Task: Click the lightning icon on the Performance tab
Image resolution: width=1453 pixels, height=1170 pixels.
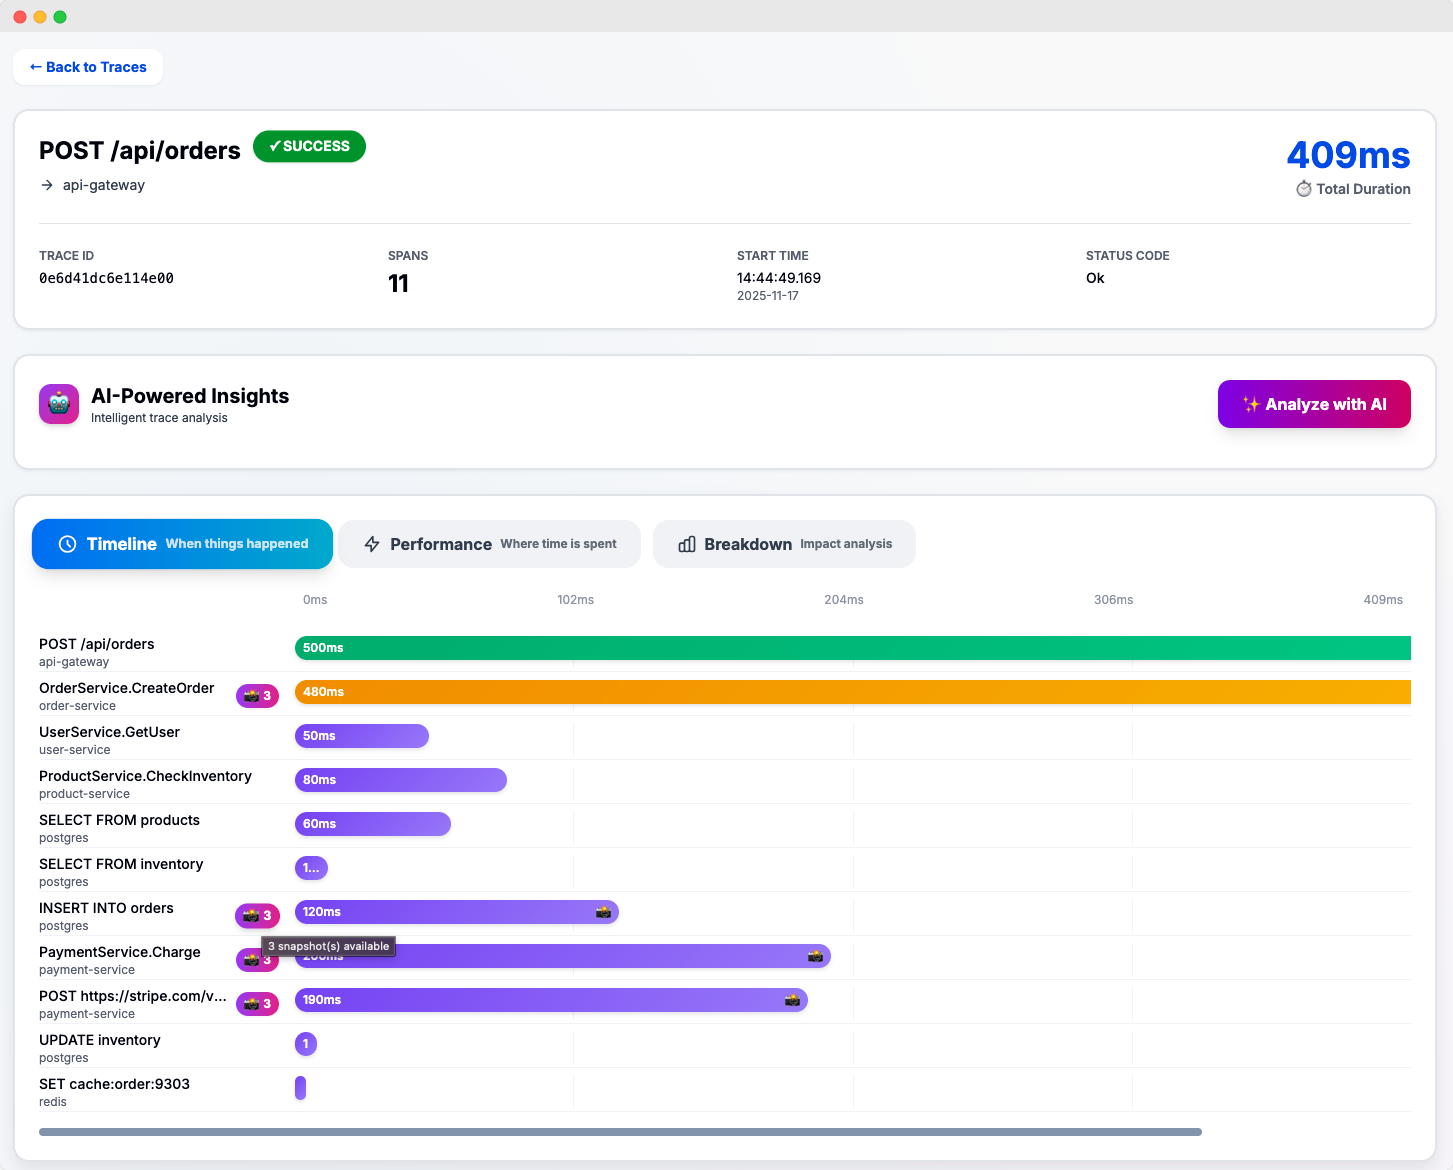Action: pos(372,544)
